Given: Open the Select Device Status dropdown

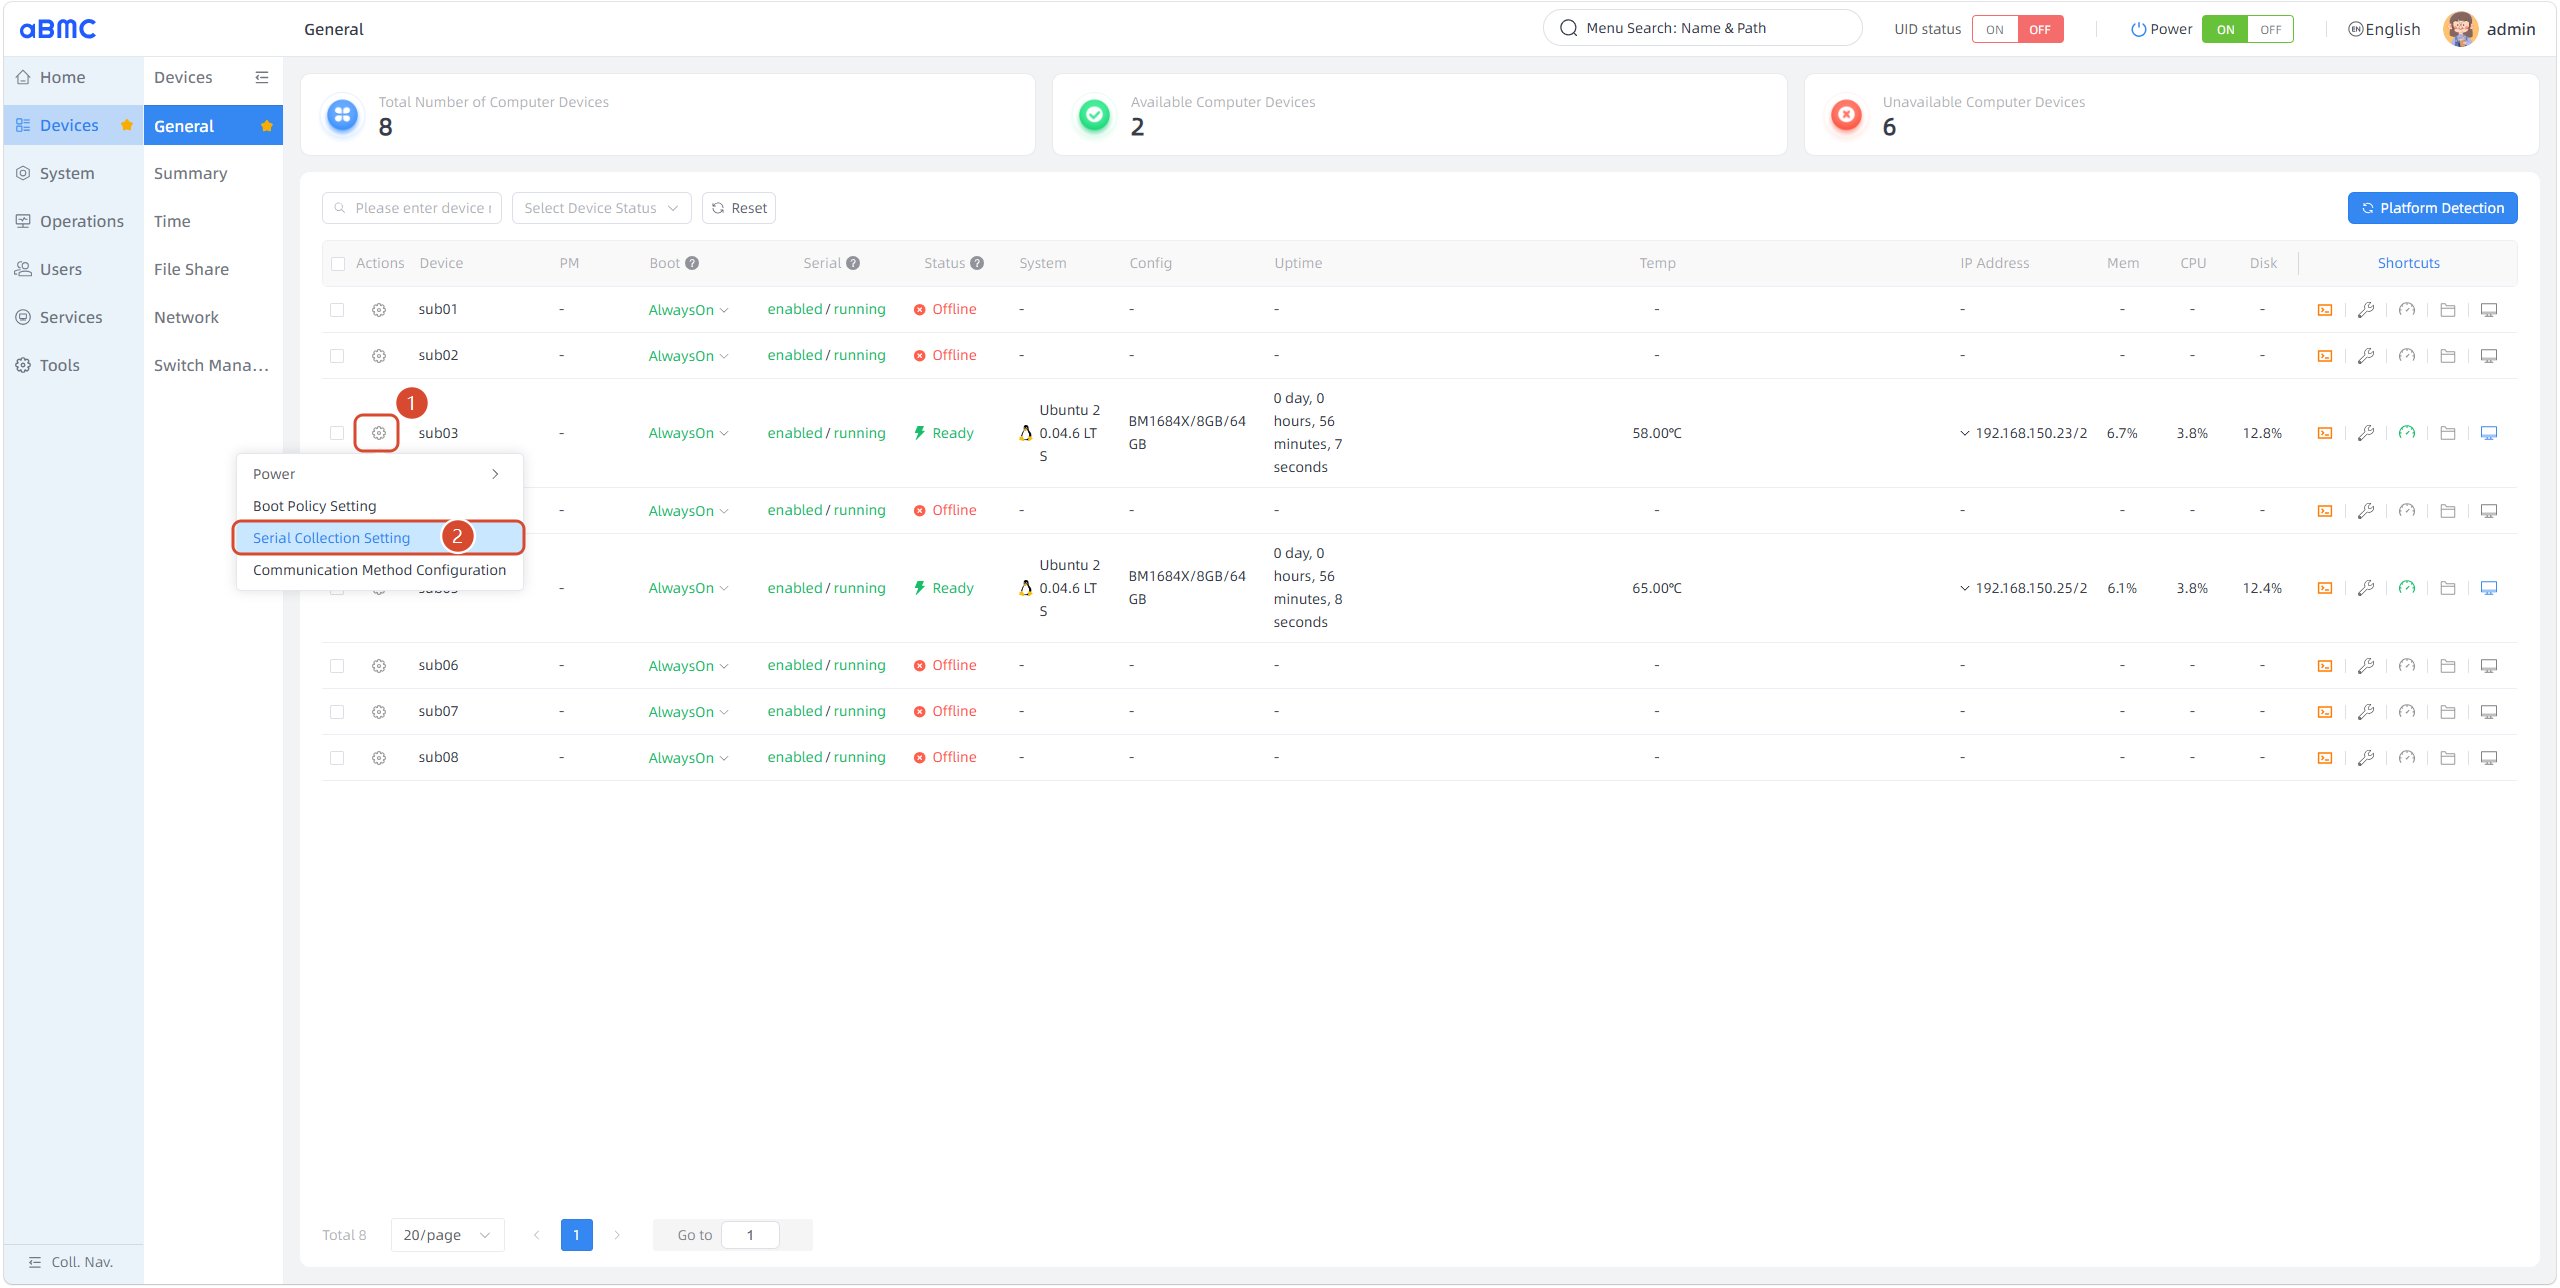Looking at the screenshot, I should point(602,208).
